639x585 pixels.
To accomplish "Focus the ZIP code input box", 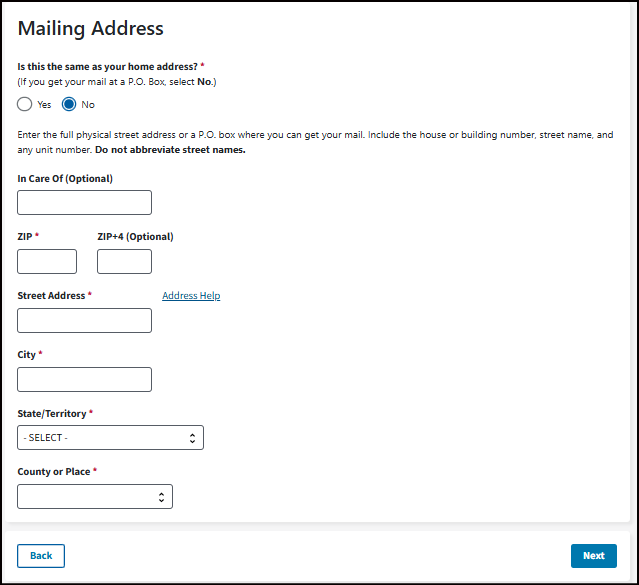I will coord(47,262).
